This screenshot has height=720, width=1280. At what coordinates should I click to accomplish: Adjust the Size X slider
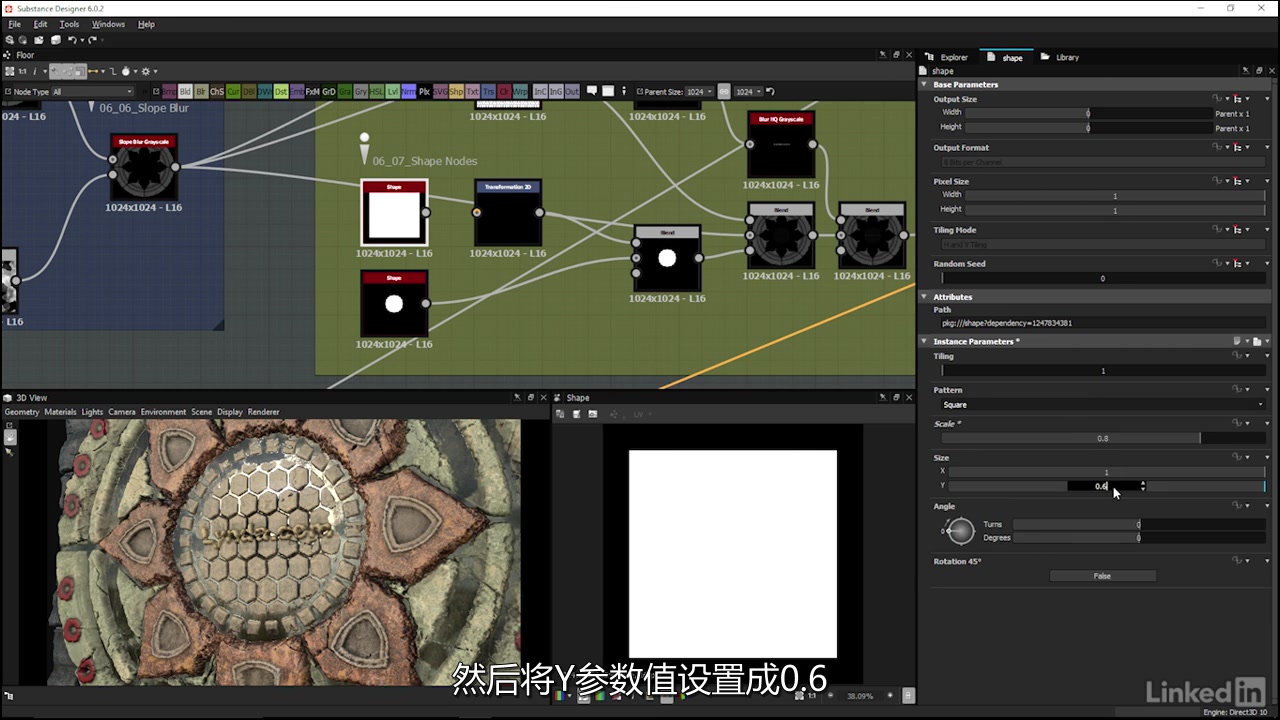point(1107,472)
